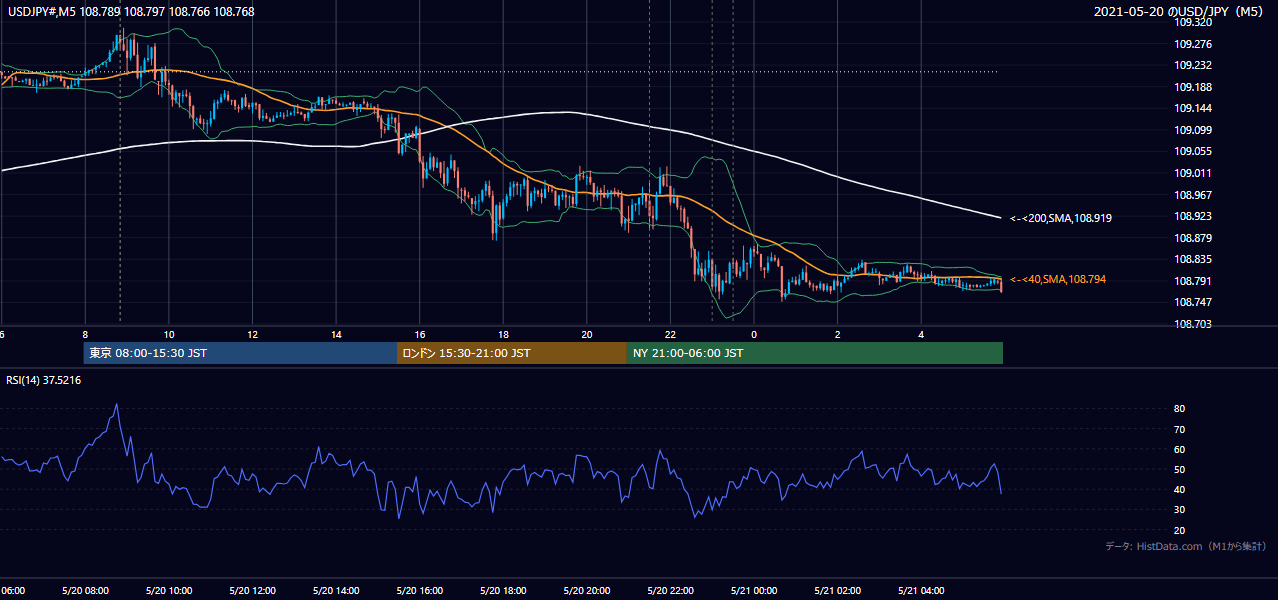Click hour tick 0 under the price chart
The width and height of the screenshot is (1278, 600).
coord(754,335)
